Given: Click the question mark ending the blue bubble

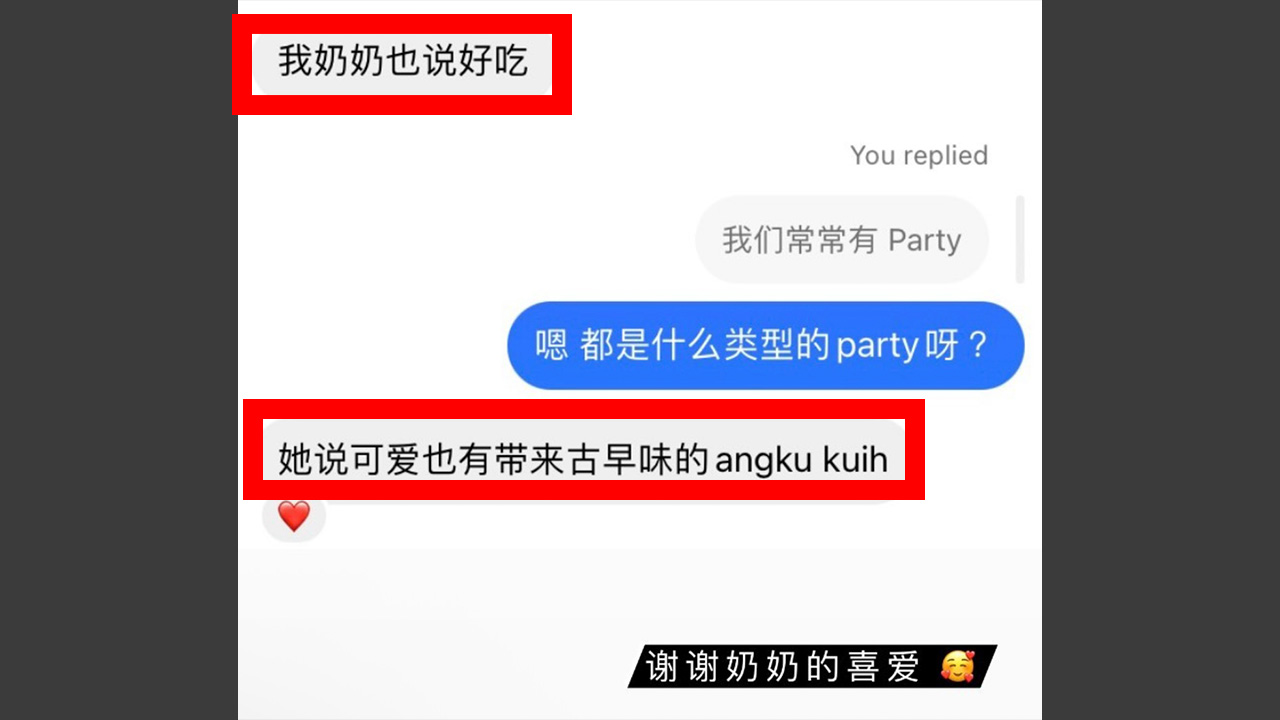Looking at the screenshot, I should (x=977, y=346).
